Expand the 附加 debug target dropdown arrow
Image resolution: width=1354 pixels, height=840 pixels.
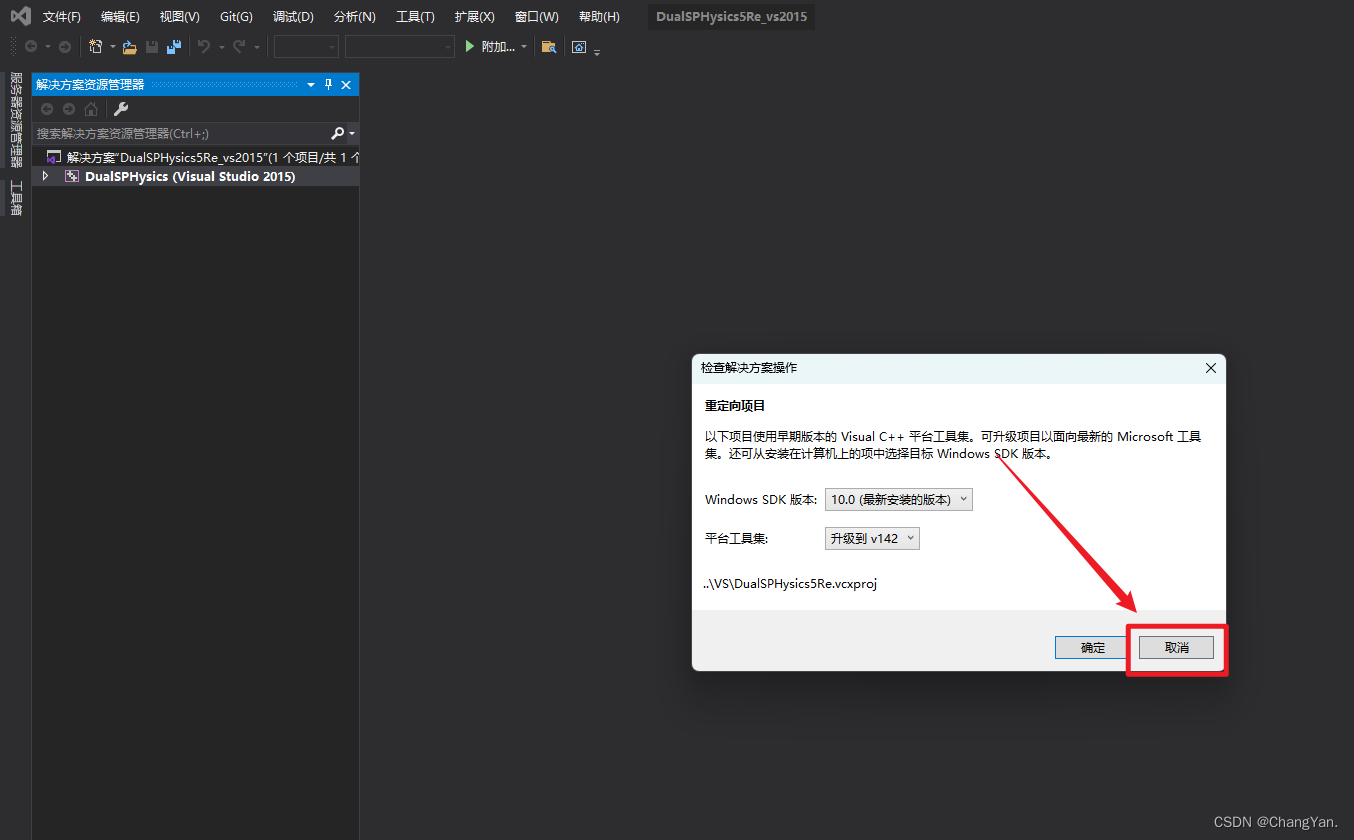524,47
